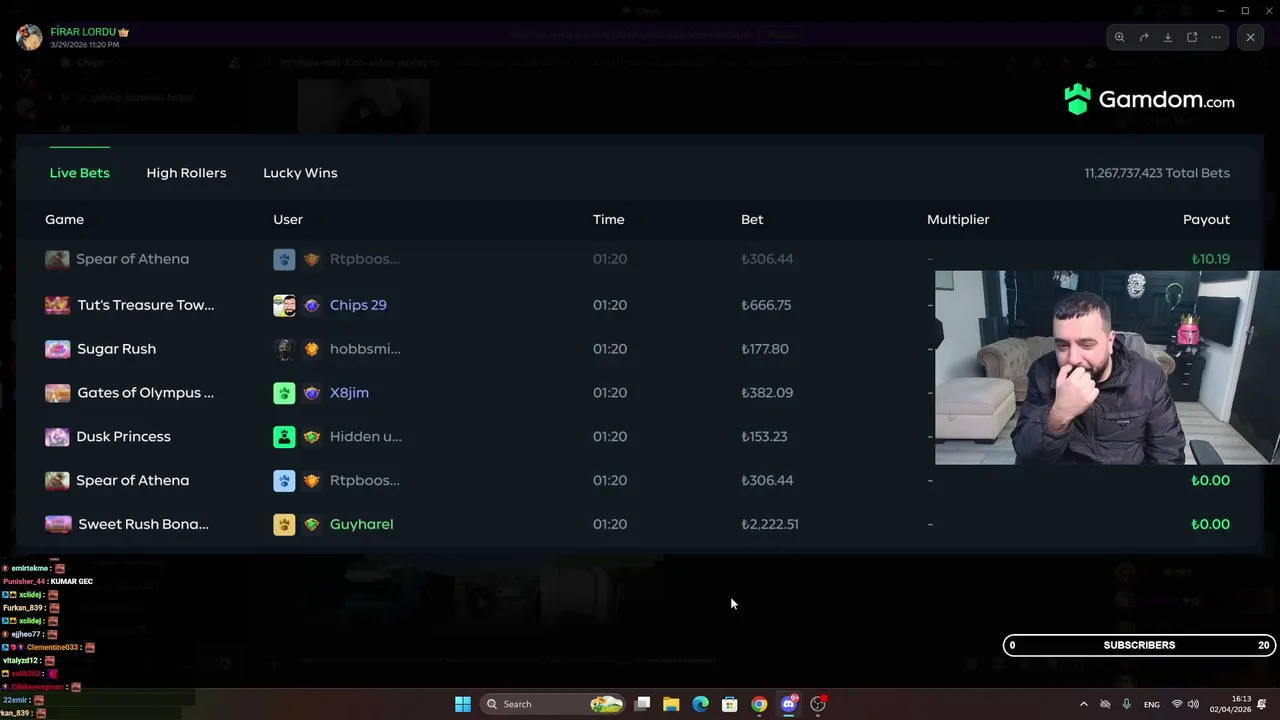Click the ₺666.75 bet amount
This screenshot has width=1280, height=720.
point(766,305)
